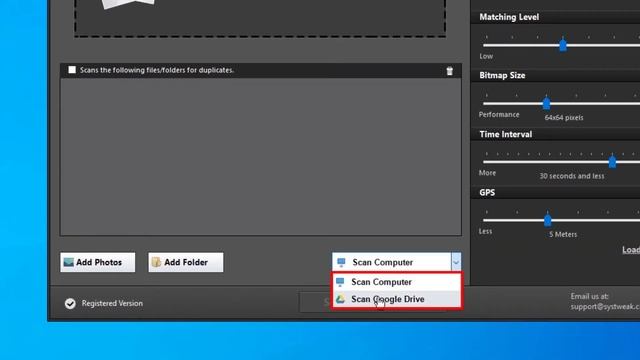This screenshot has width=640, height=360.
Task: Click the trash icon to clear the scan list
Action: 449,71
